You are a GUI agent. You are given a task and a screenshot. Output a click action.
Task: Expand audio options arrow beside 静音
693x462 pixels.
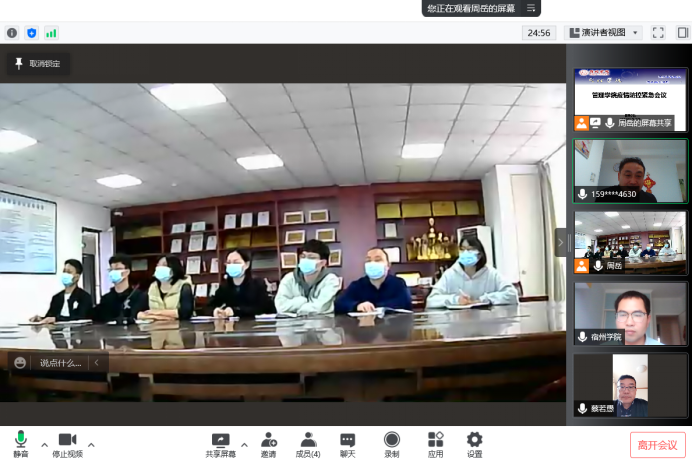[44, 444]
